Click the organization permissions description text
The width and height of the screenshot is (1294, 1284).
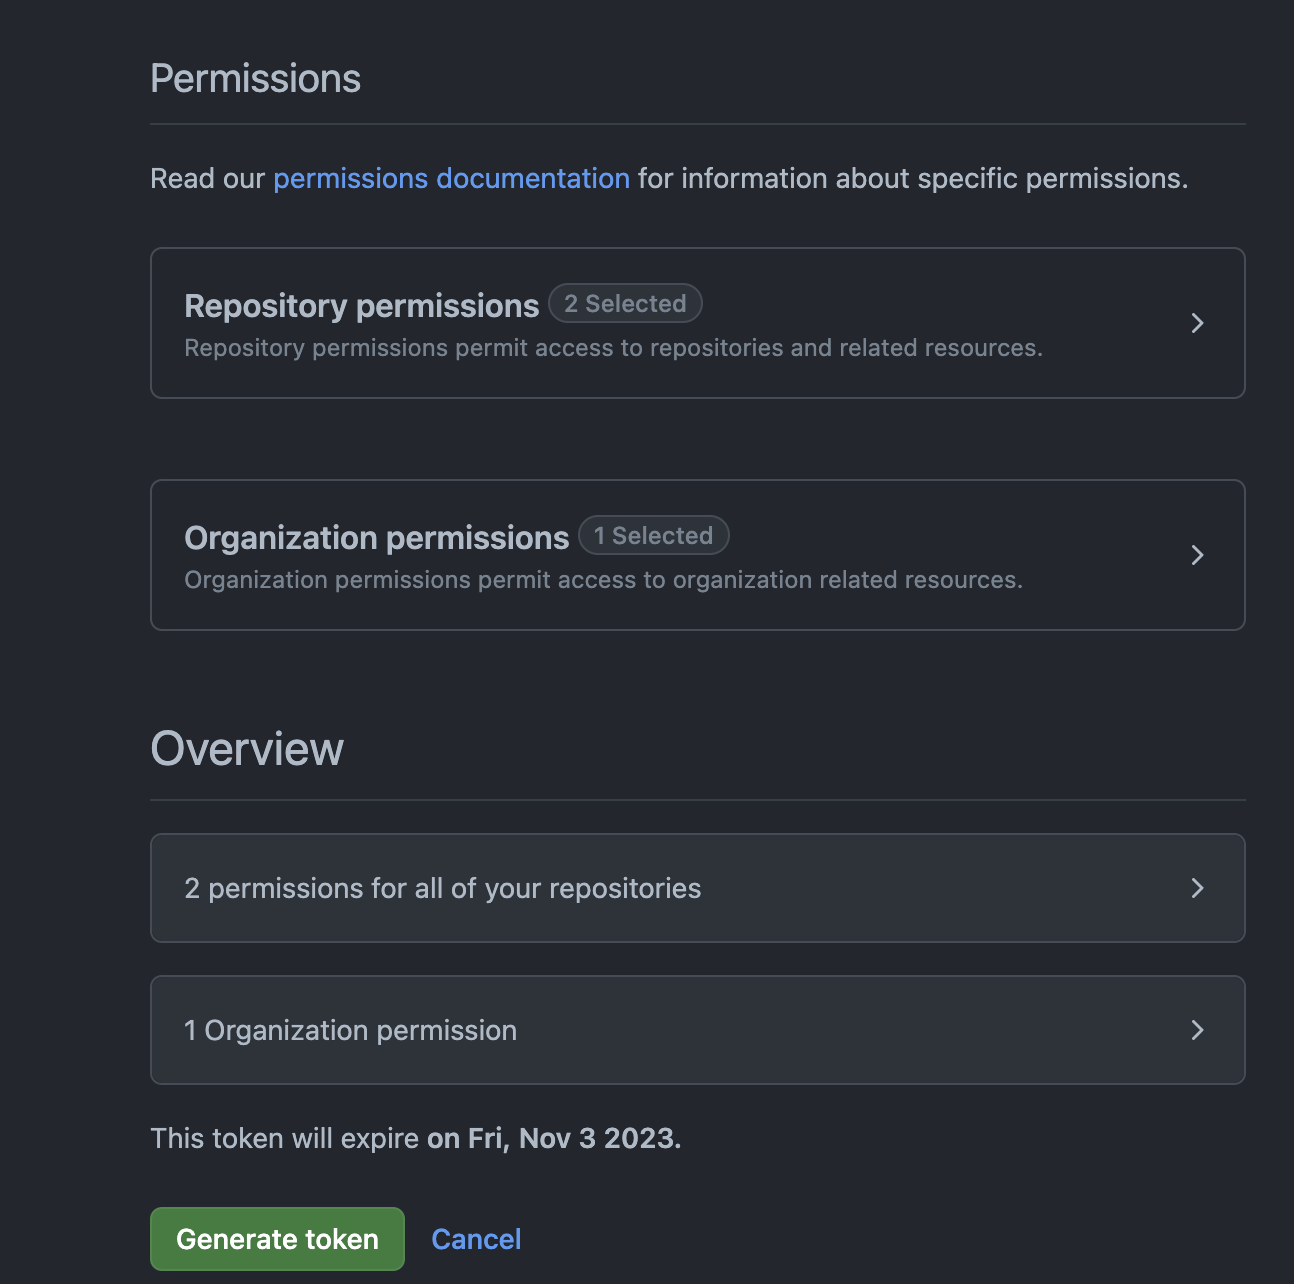click(x=604, y=580)
